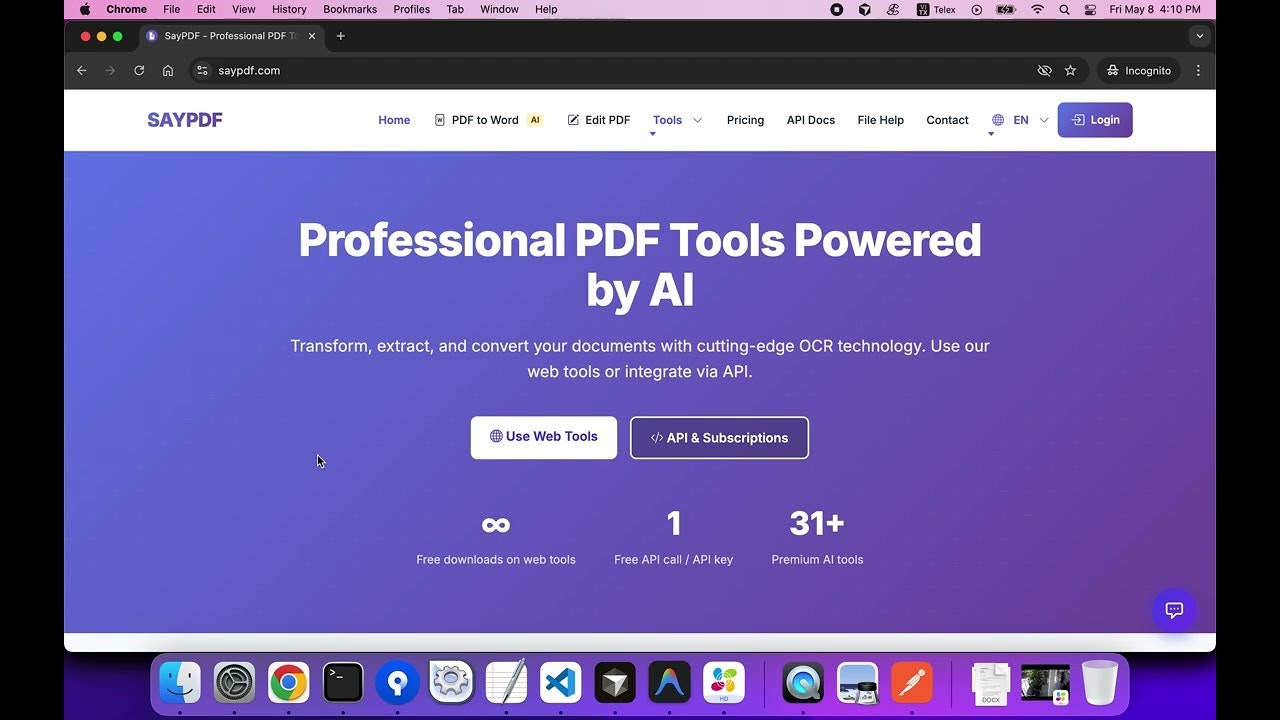Open the Edit menu
Viewport: 1280px width, 720px height.
point(206,9)
